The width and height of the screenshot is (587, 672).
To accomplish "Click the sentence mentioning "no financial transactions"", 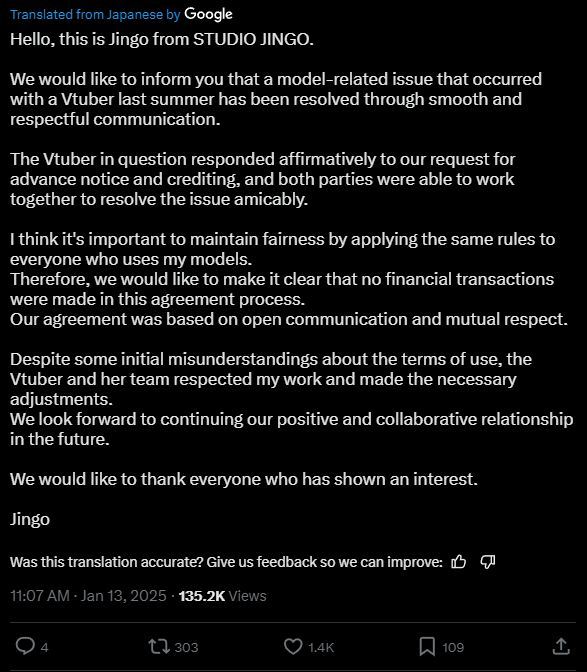I will tap(282, 289).
